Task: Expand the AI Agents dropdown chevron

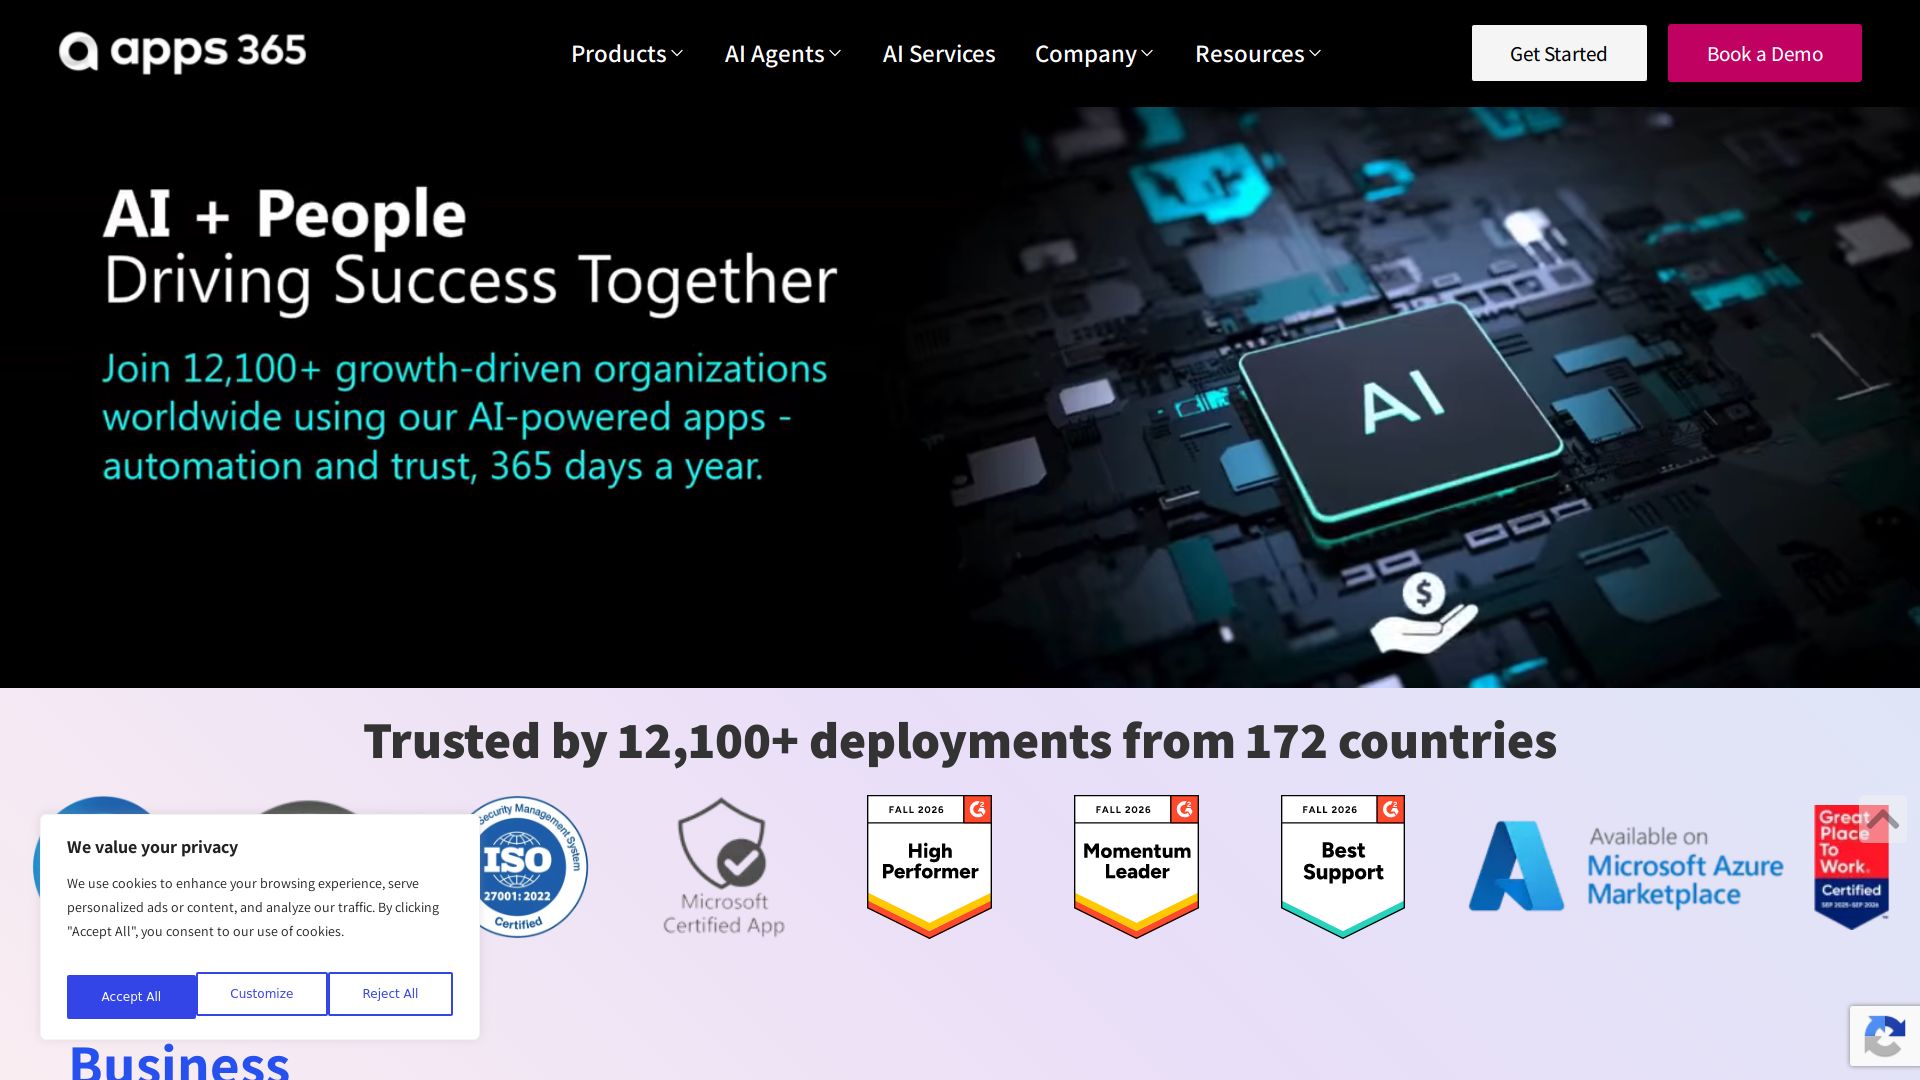Action: 835,54
